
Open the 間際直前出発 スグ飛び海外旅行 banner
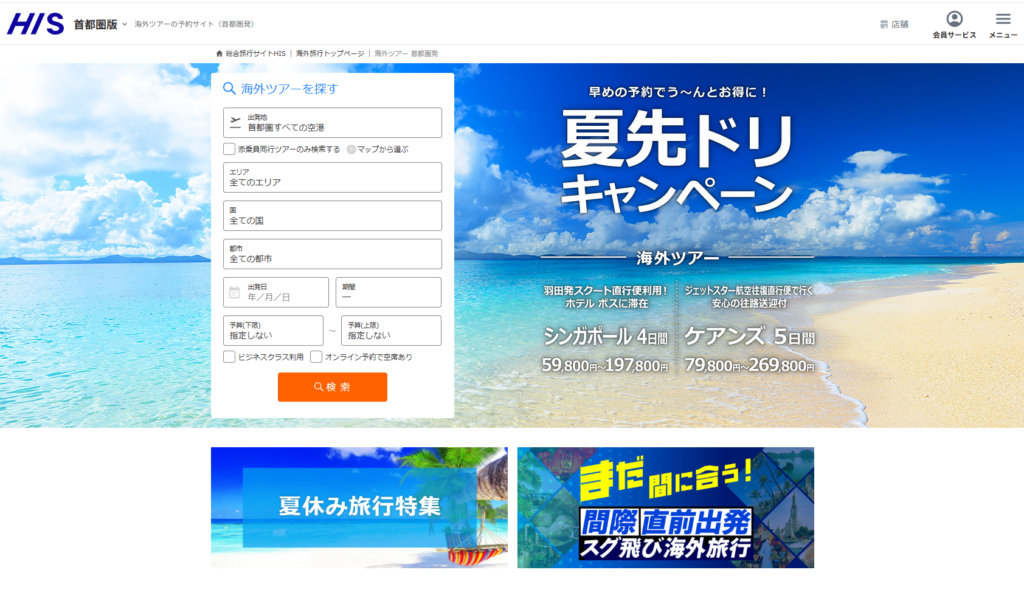point(665,507)
